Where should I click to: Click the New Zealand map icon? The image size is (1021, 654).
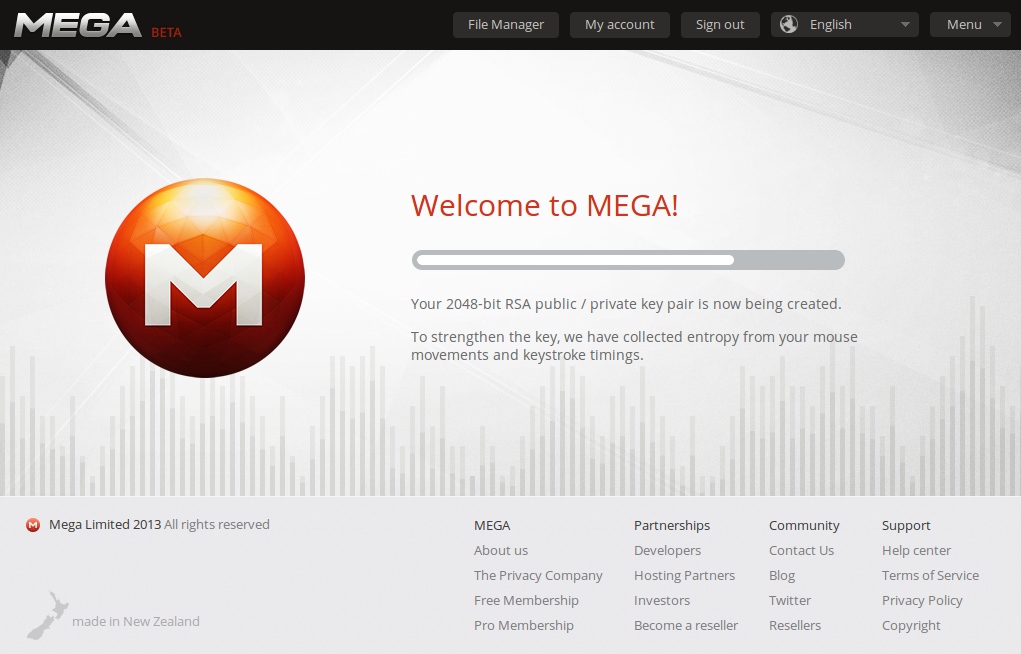point(48,615)
